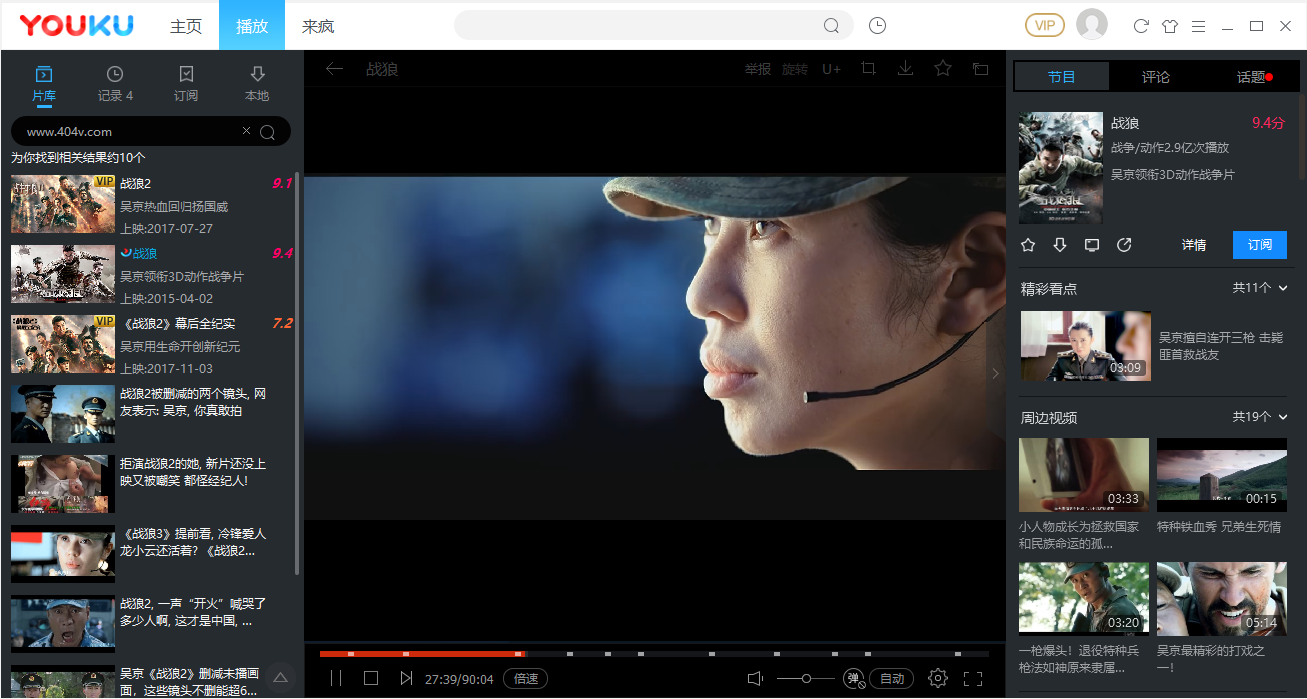Go back using the arrow next to 战狼

[x=335, y=69]
